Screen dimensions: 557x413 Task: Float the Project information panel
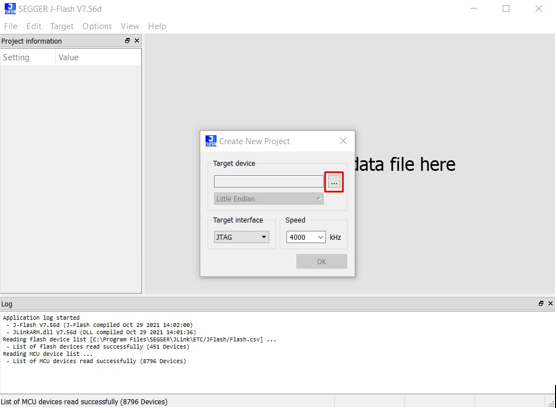pyautogui.click(x=127, y=41)
